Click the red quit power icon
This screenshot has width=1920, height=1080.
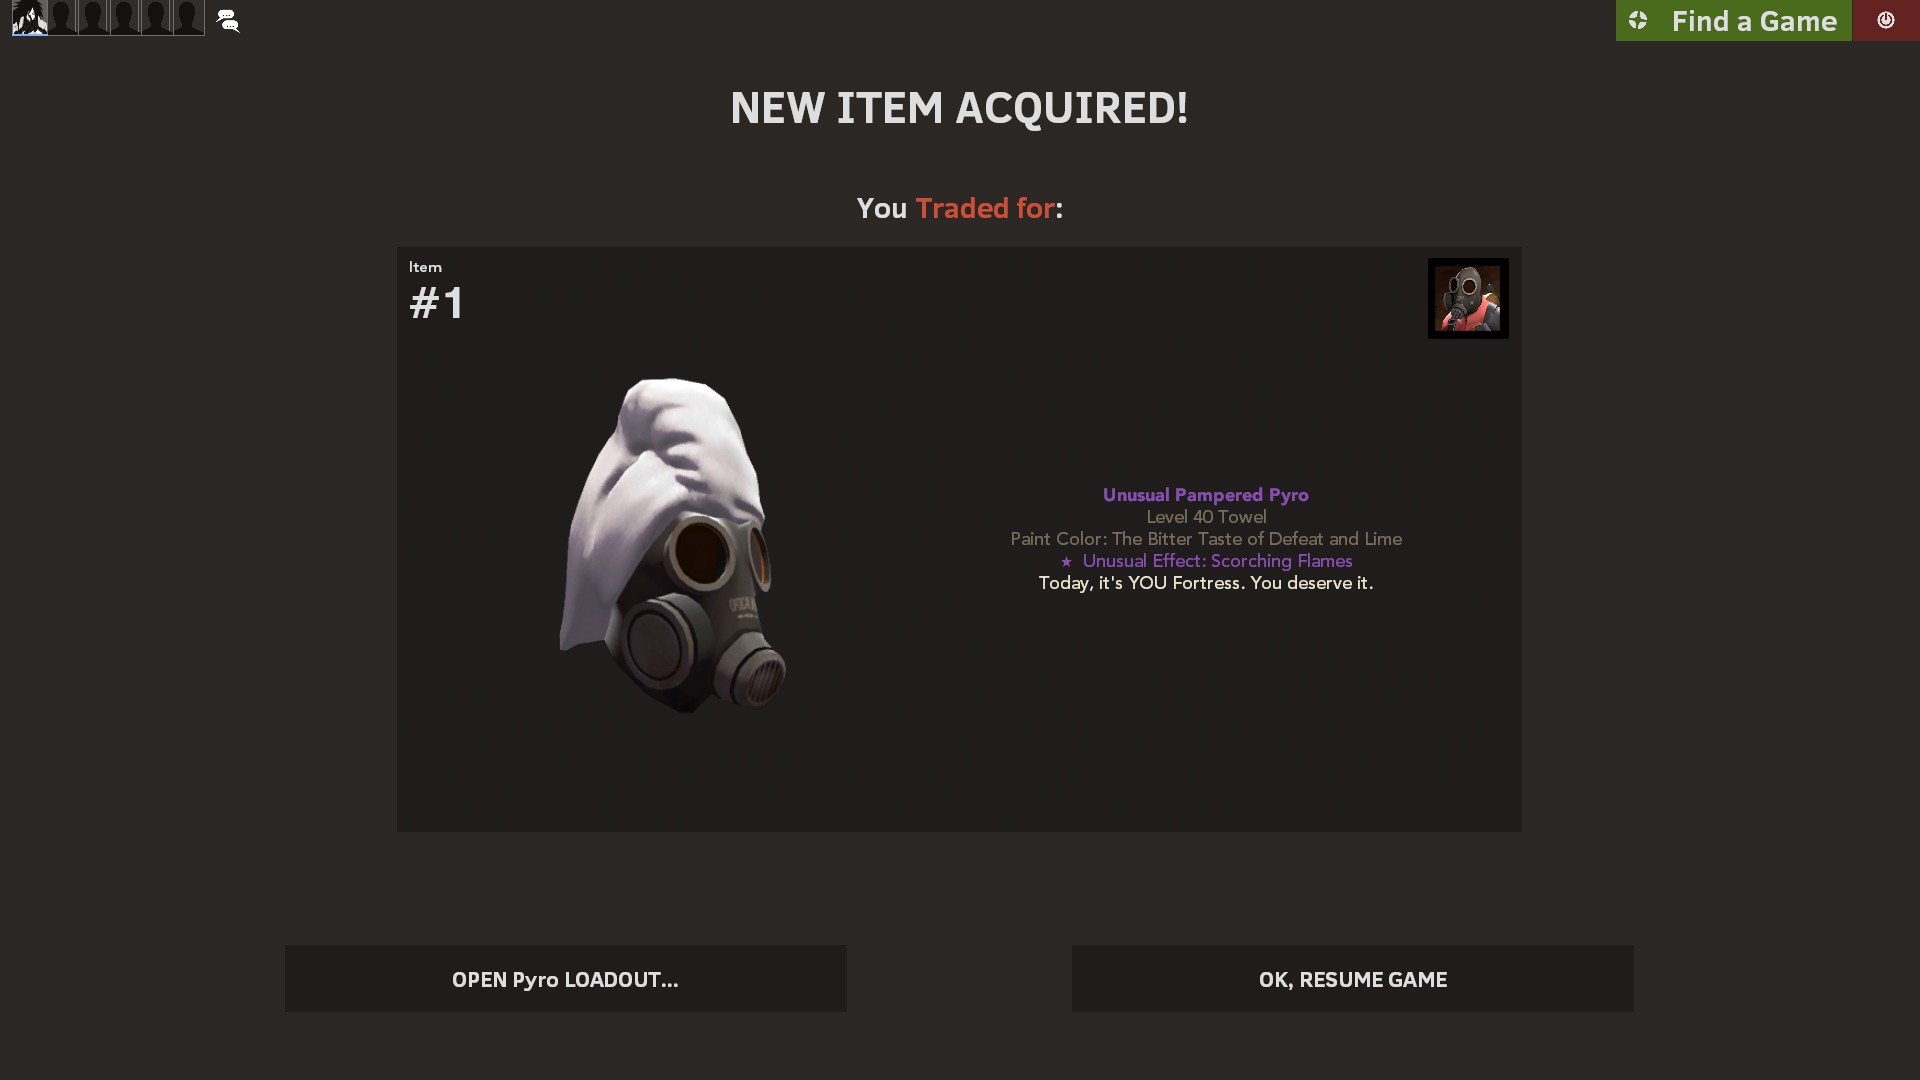pos(1886,20)
